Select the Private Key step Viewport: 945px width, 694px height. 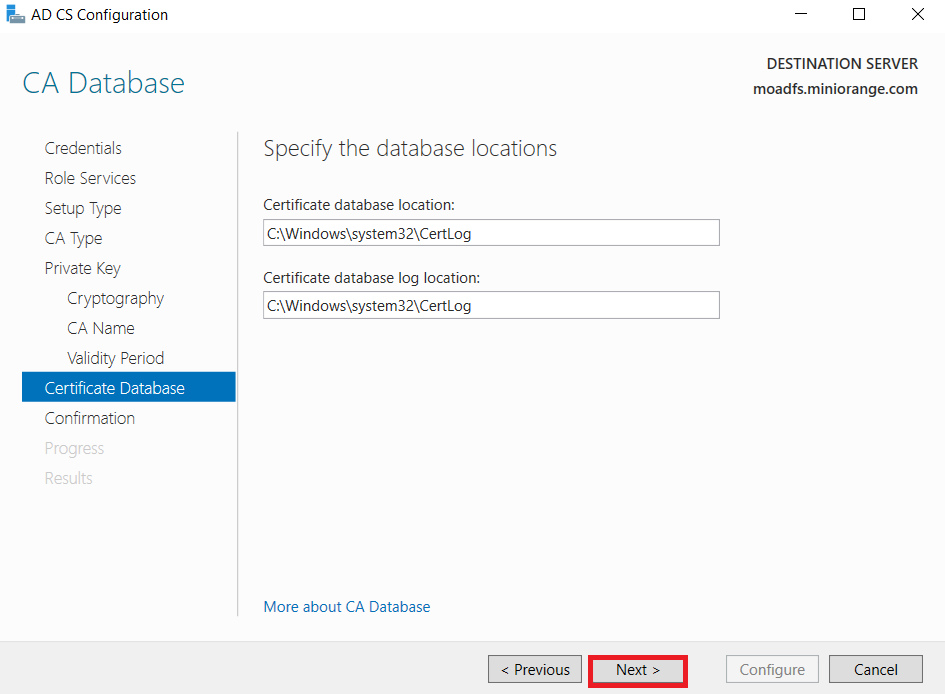(x=82, y=267)
